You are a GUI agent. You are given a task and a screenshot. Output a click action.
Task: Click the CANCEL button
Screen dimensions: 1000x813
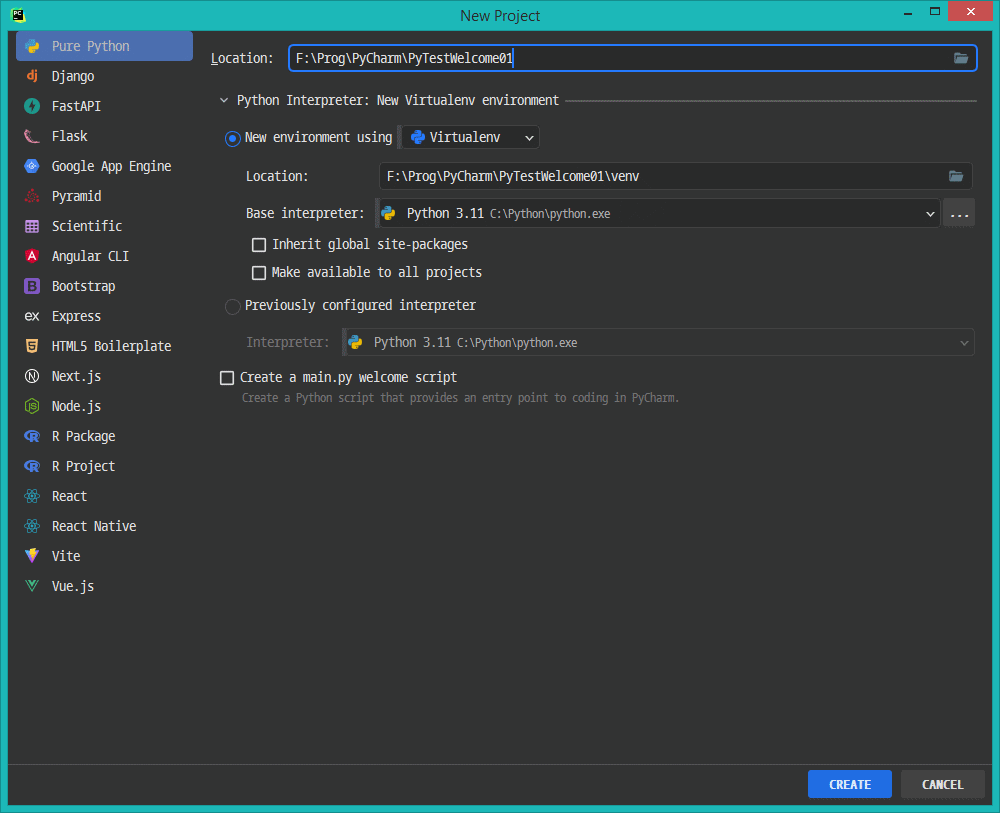(x=943, y=784)
